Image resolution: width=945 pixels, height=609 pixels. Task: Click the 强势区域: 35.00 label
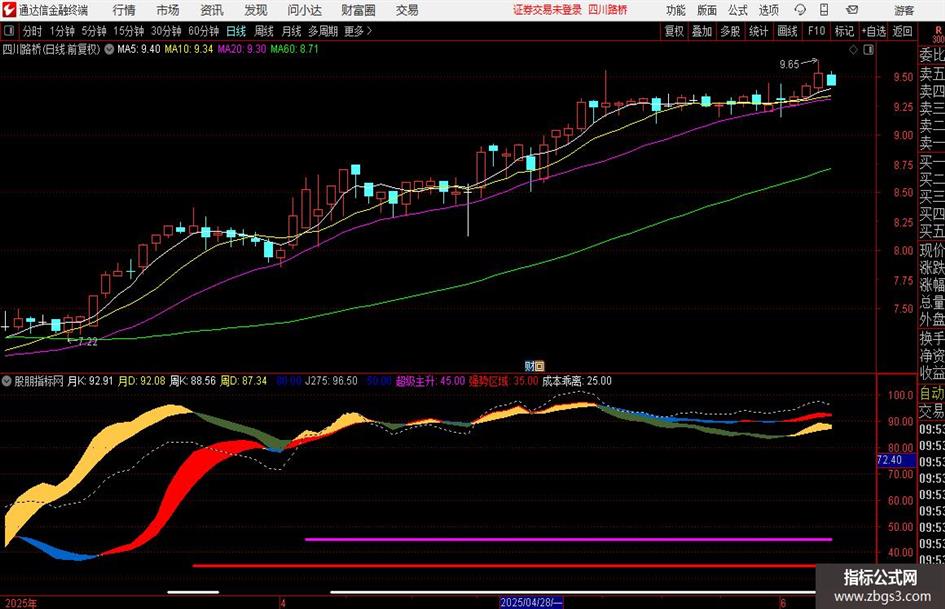pos(503,381)
